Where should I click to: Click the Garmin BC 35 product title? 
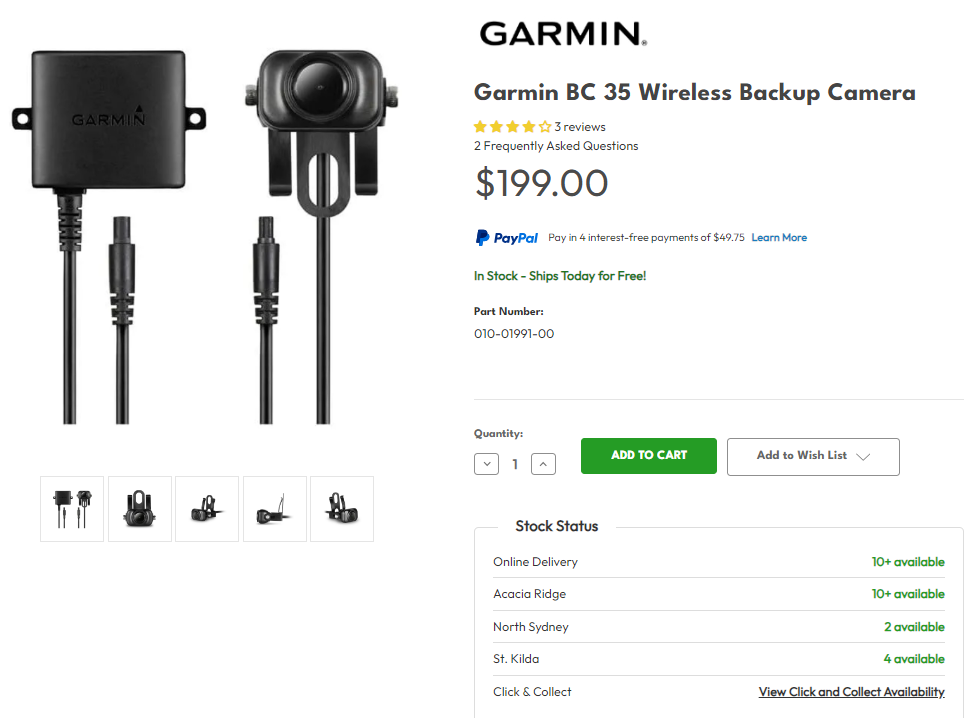694,93
